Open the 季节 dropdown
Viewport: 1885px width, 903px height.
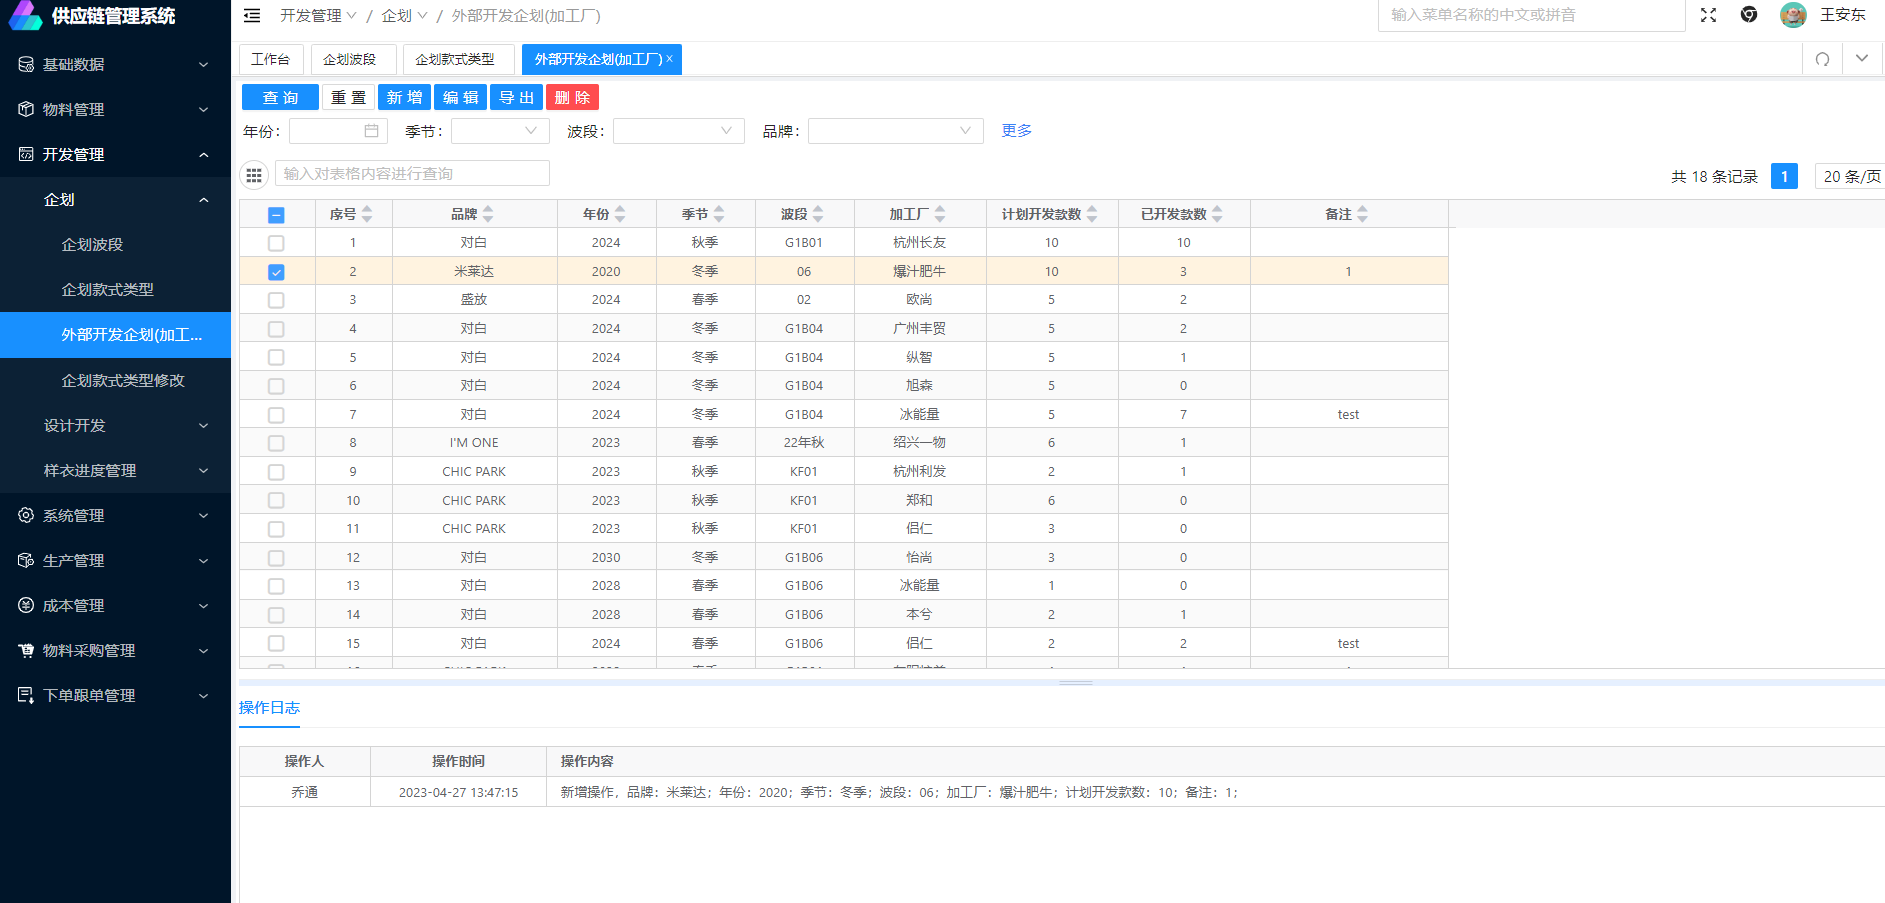(500, 131)
